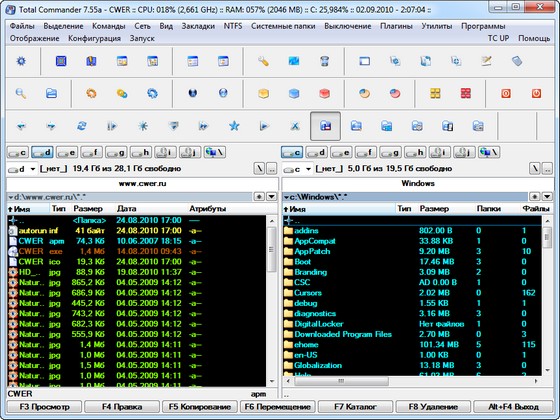Click the blank white window icon

pyautogui.click(x=364, y=61)
